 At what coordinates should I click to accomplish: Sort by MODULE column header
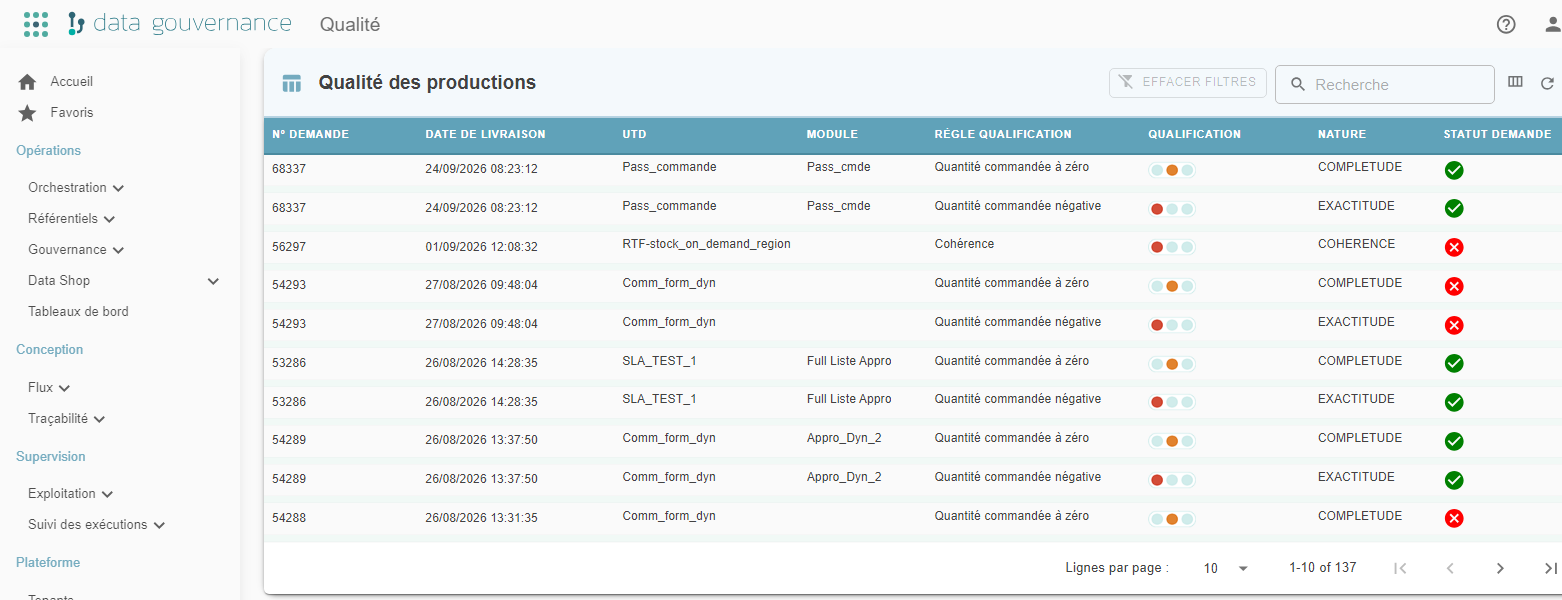point(832,134)
